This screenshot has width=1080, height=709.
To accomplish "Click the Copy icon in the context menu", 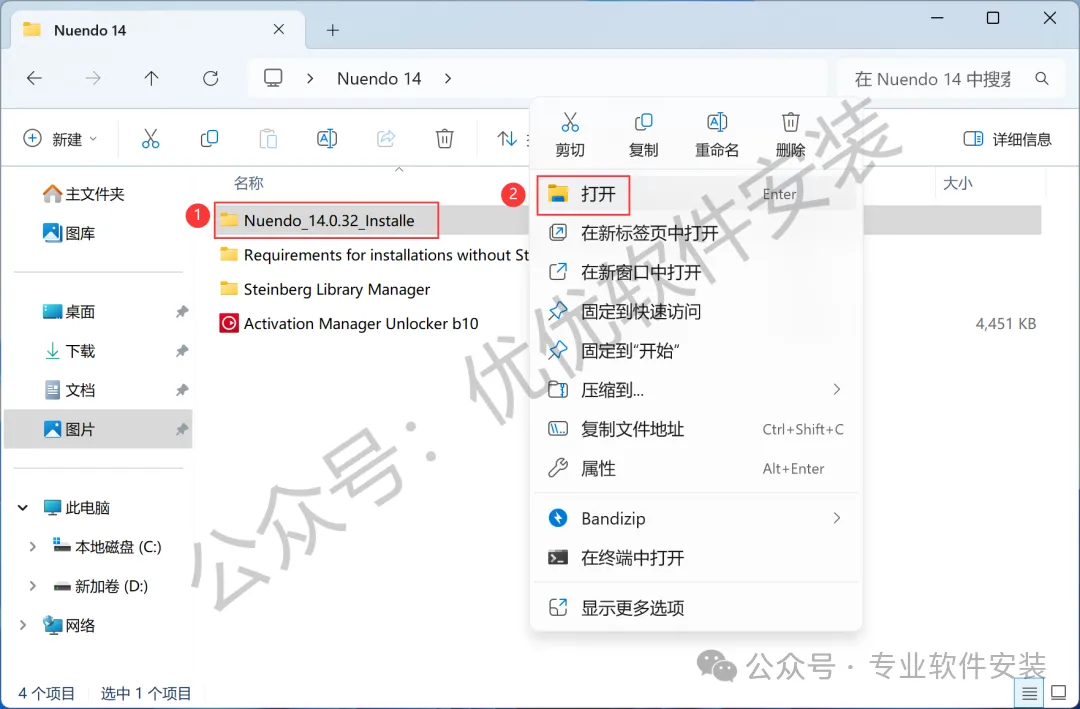I will [x=643, y=123].
